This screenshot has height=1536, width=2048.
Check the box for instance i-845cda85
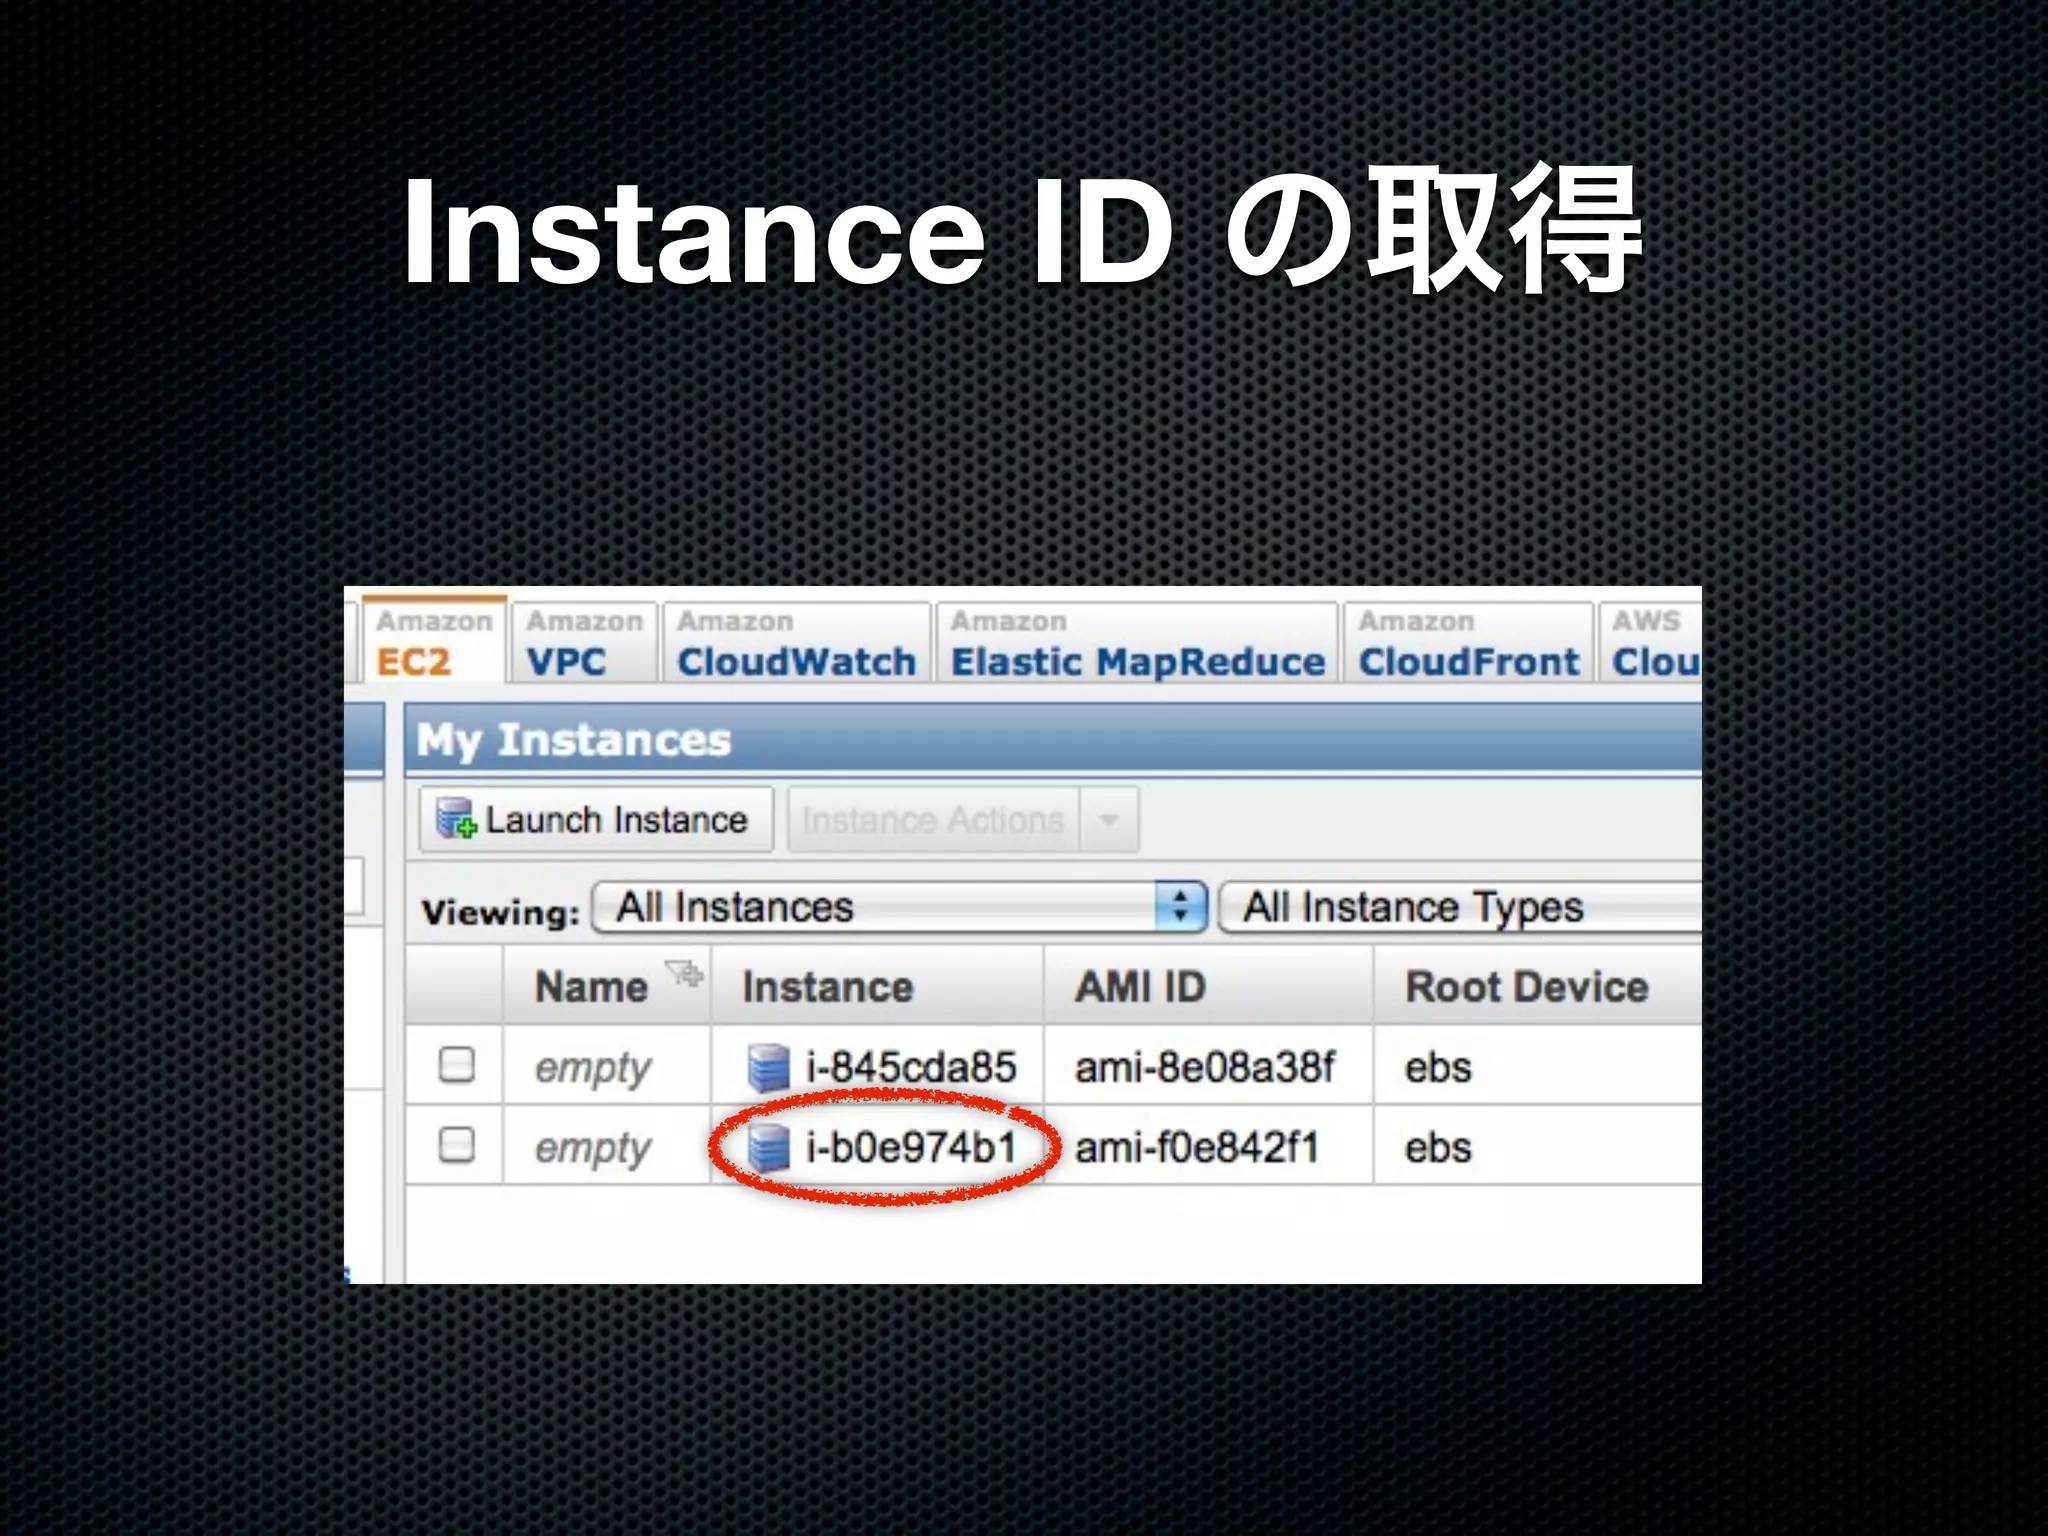point(457,1064)
